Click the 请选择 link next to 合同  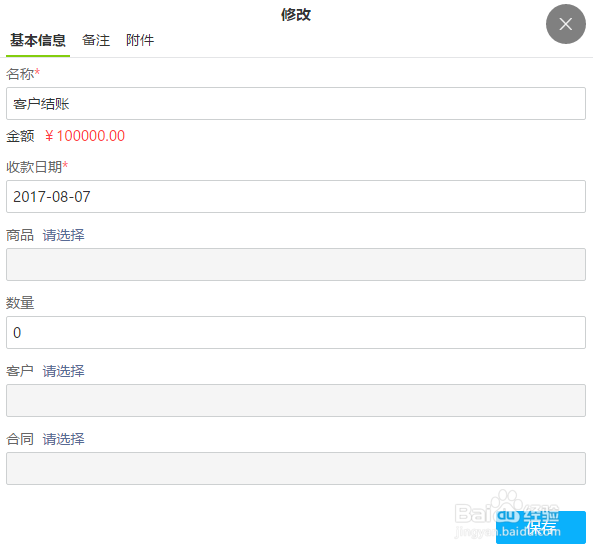click(x=63, y=439)
